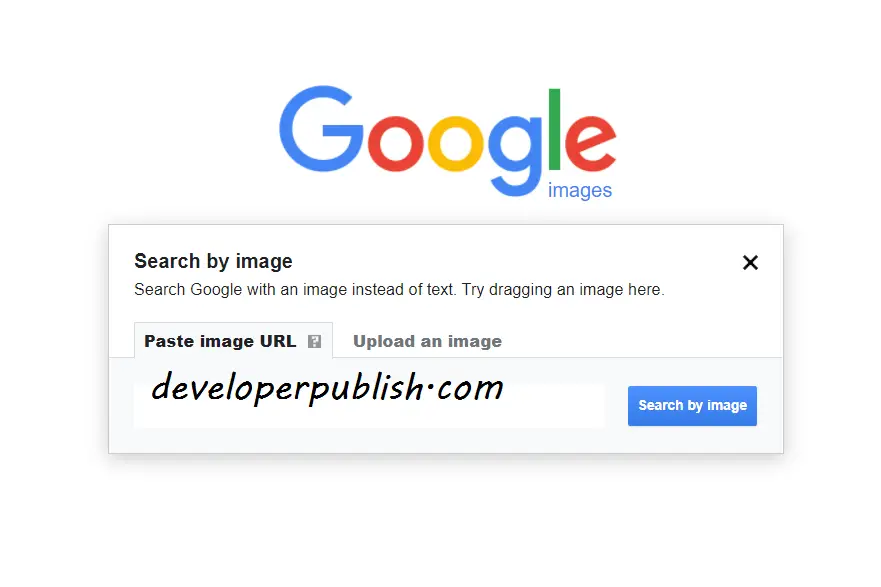Switch to the Upload an image tab
Viewport: 881px width, 587px height.
coord(427,341)
